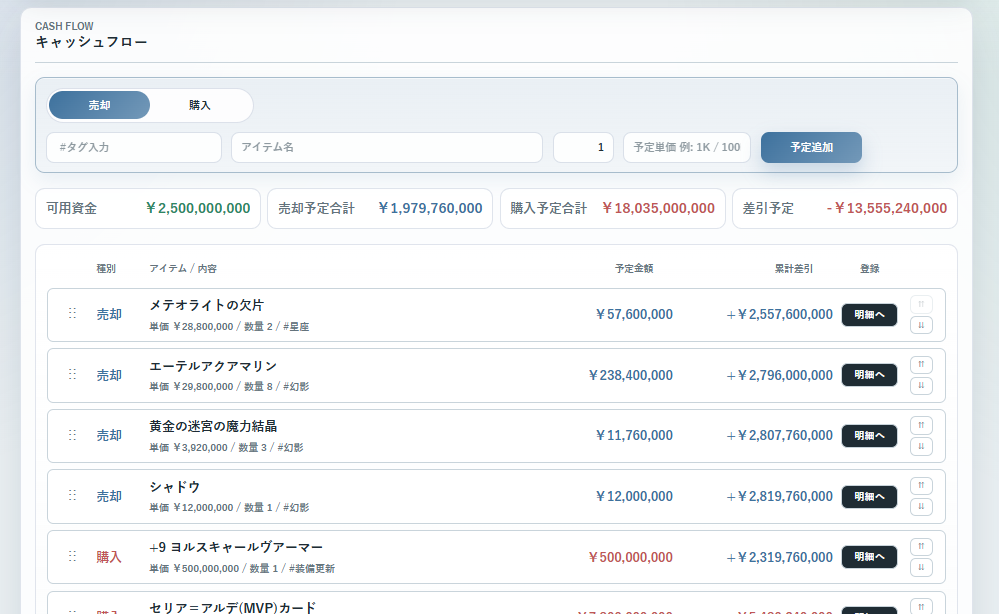Select item name 黄金の迷宮の魔力結晶
This screenshot has height=614, width=999.
click(213, 426)
